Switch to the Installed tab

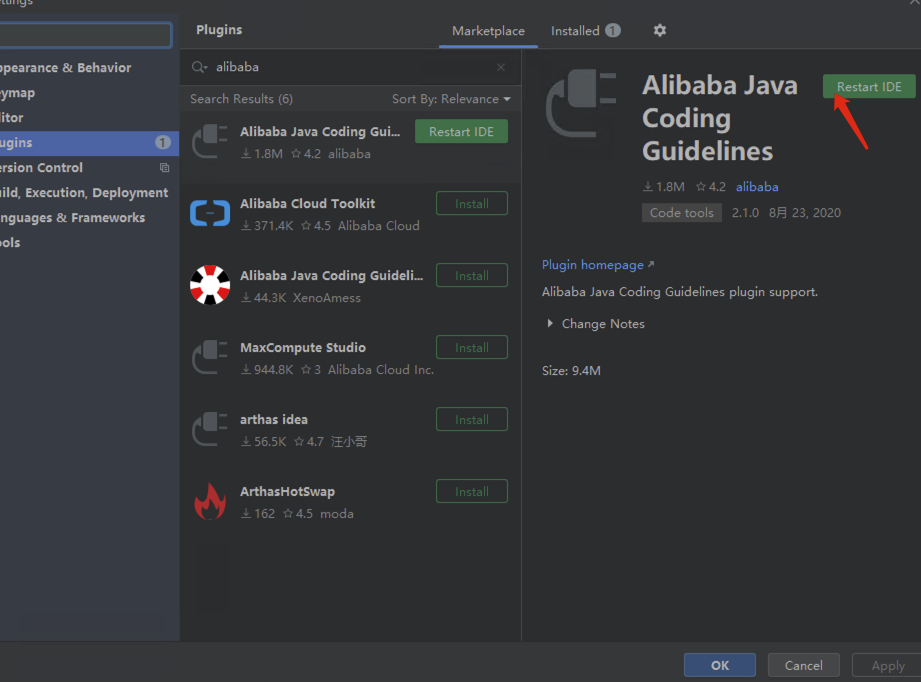pyautogui.click(x=575, y=31)
